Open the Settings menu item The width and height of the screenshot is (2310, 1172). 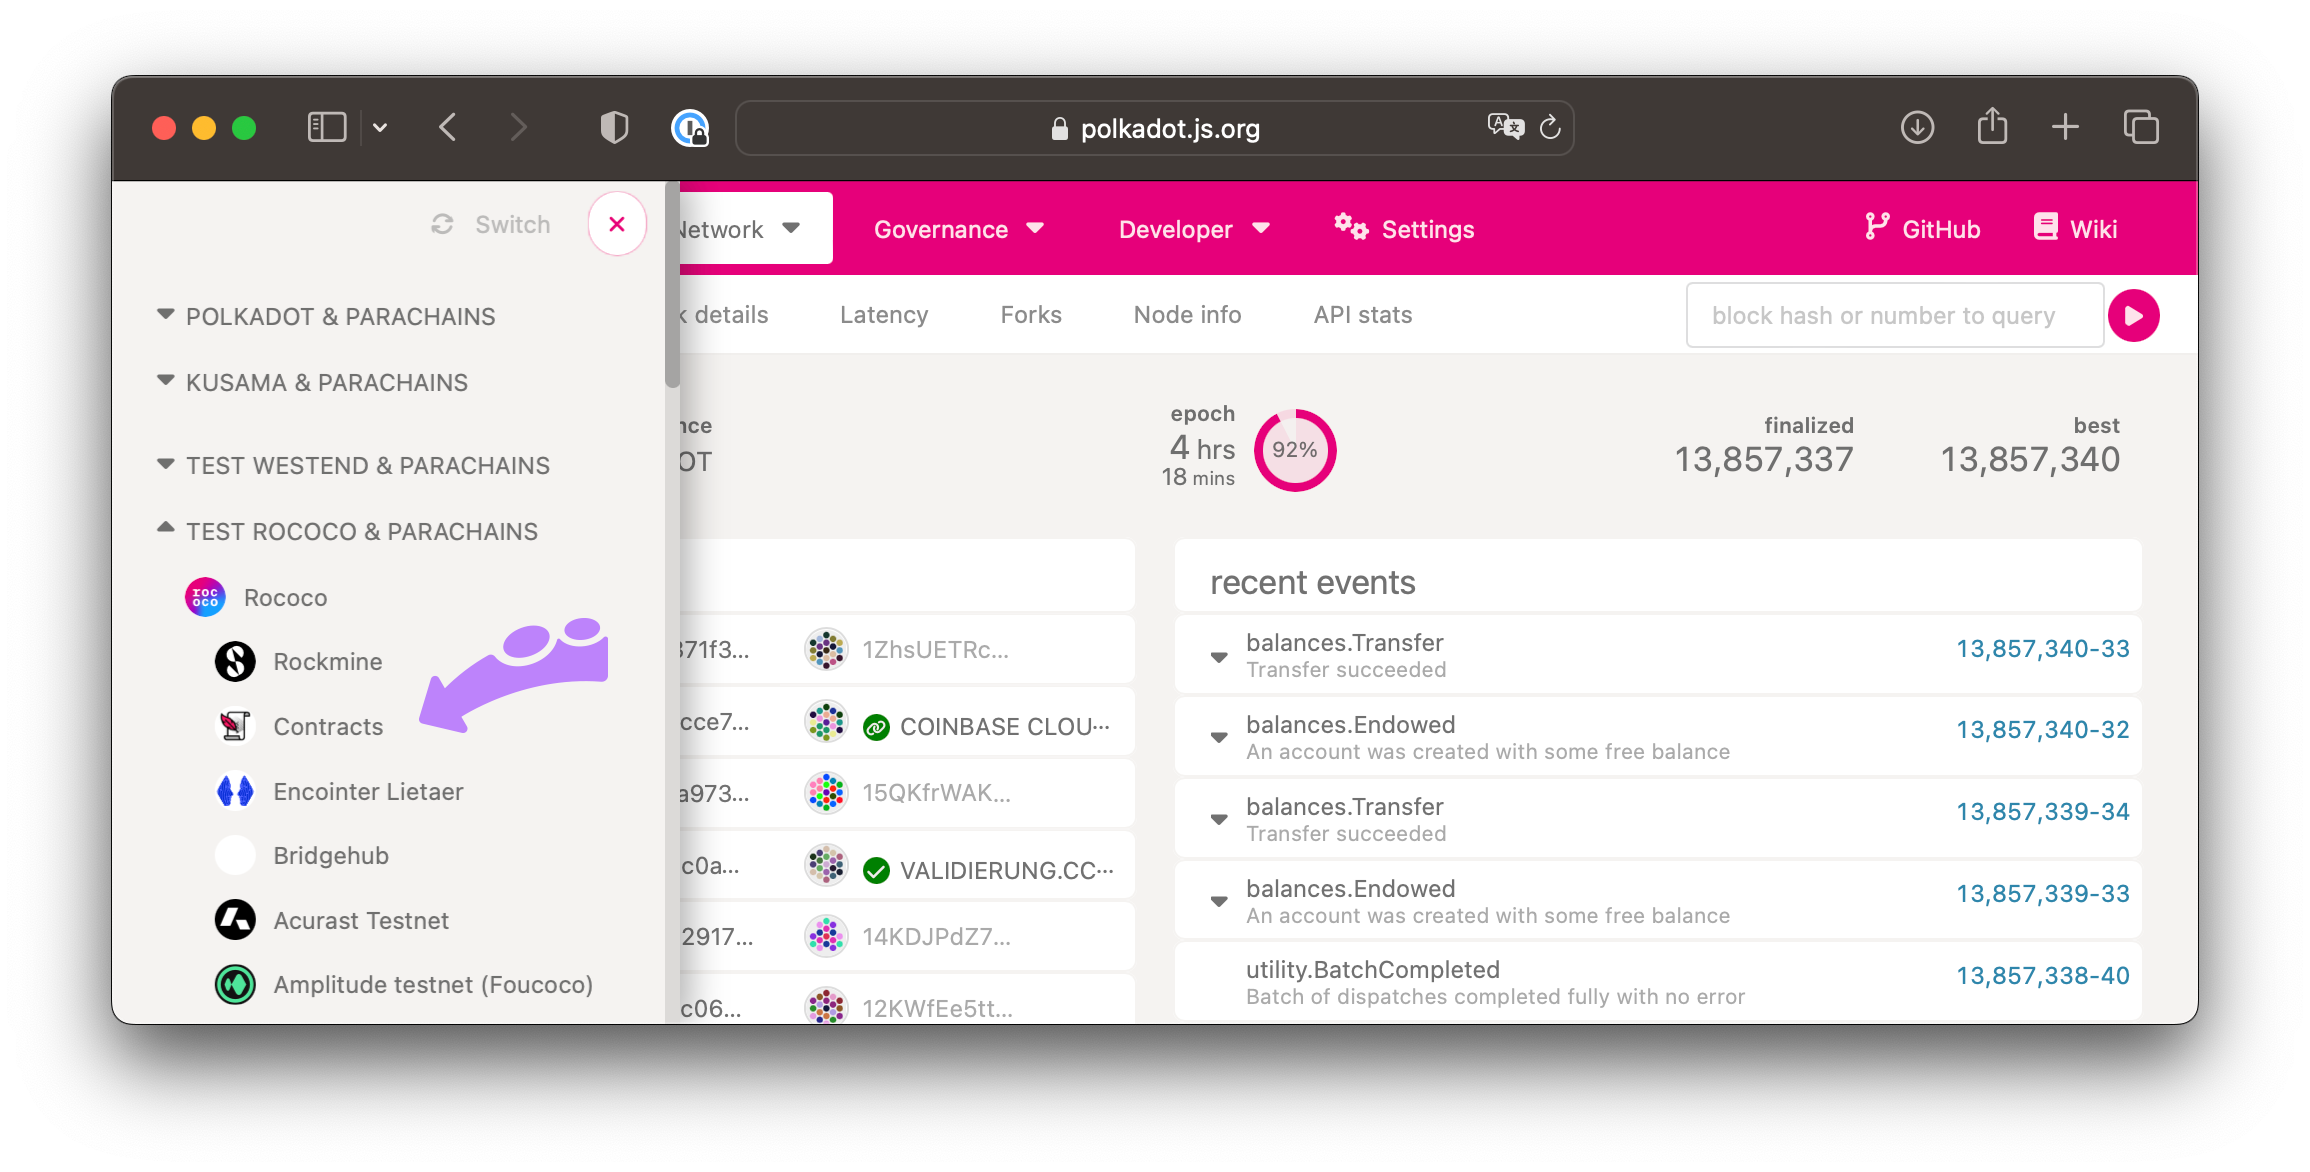coord(1404,229)
